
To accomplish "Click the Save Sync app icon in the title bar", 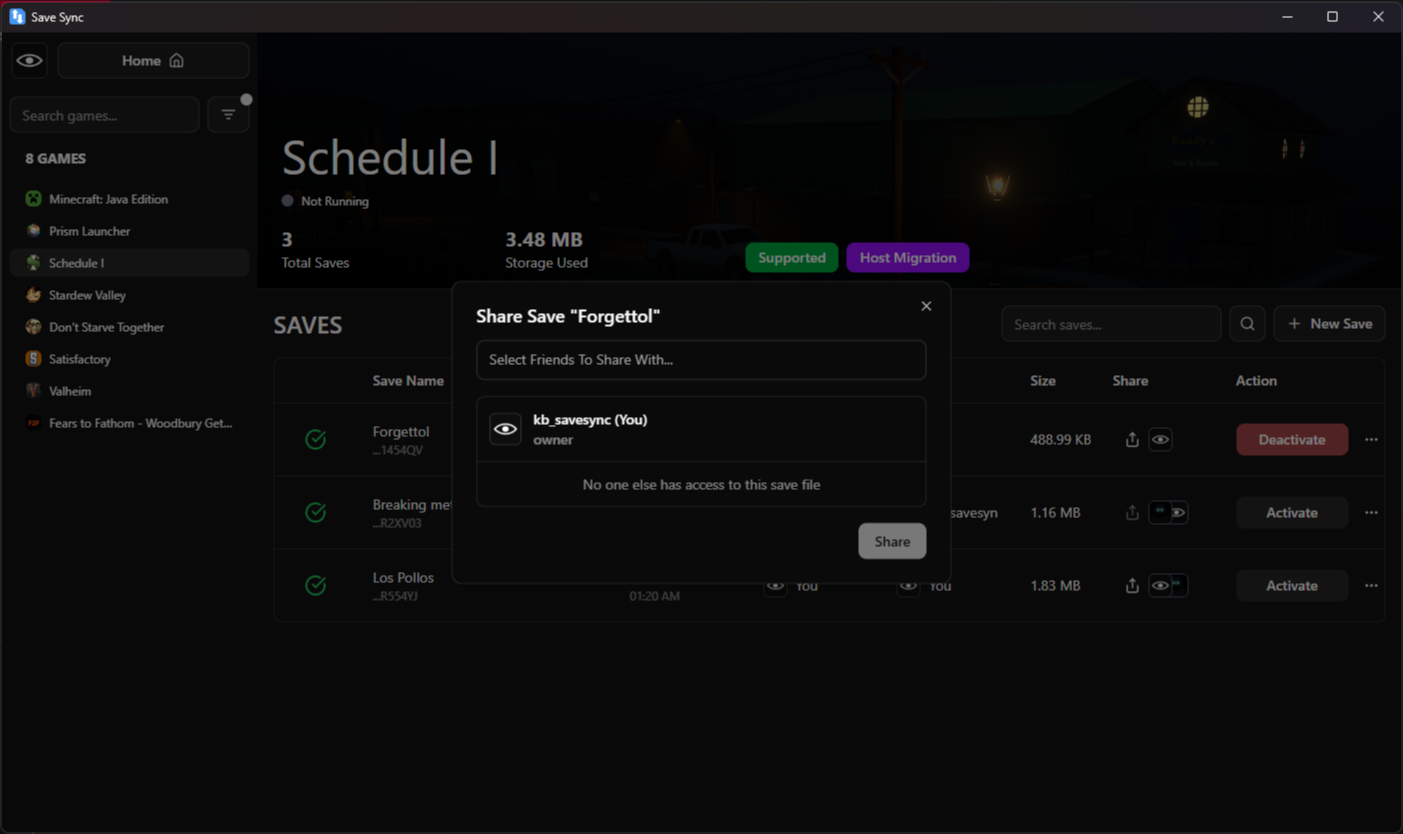I will [x=17, y=17].
